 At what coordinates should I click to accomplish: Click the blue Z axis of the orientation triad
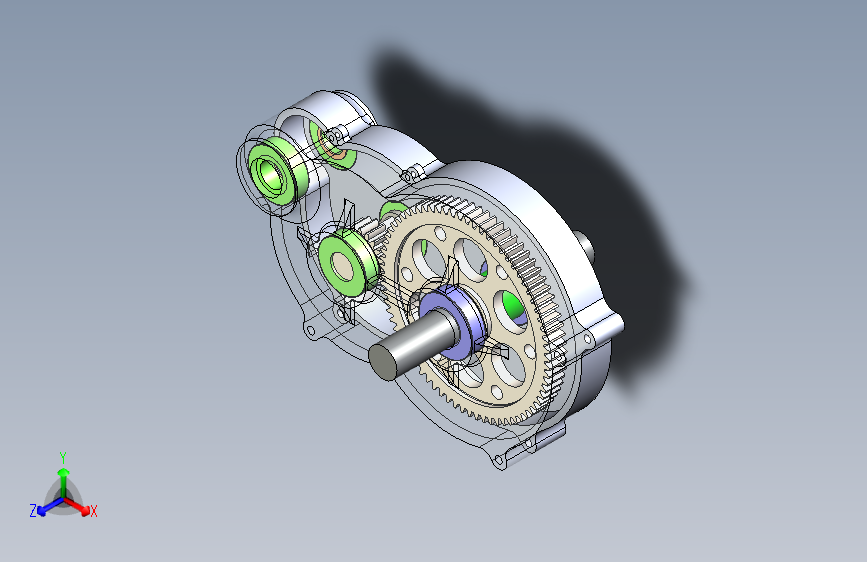click(x=45, y=508)
